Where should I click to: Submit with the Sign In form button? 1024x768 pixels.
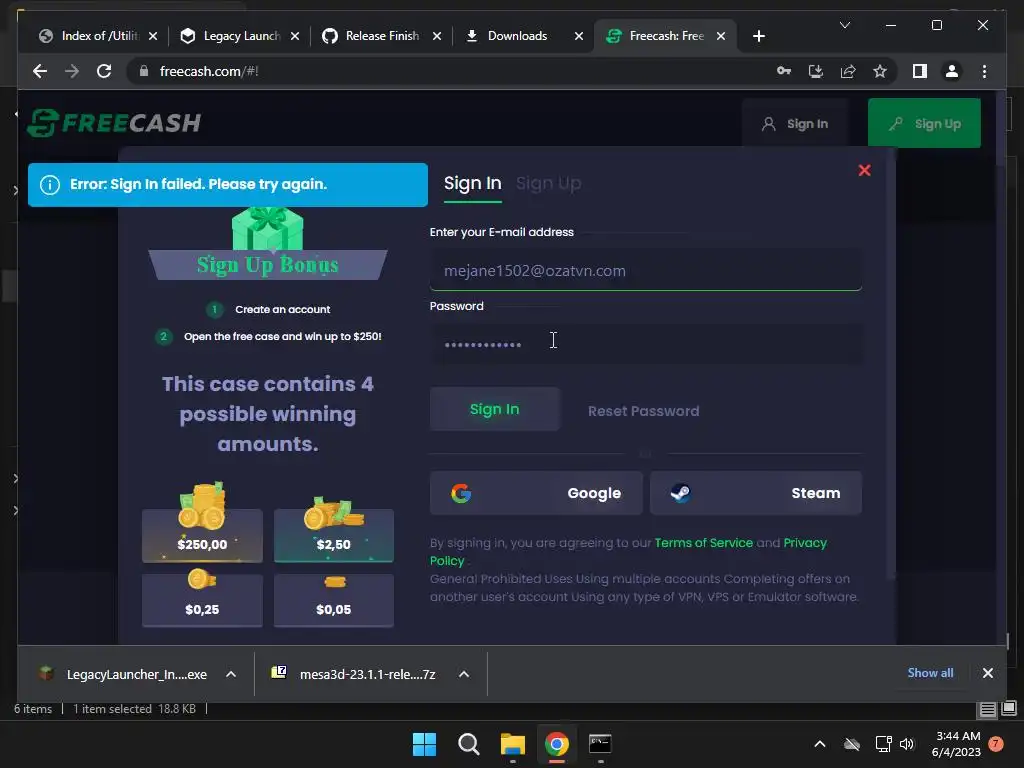point(494,409)
